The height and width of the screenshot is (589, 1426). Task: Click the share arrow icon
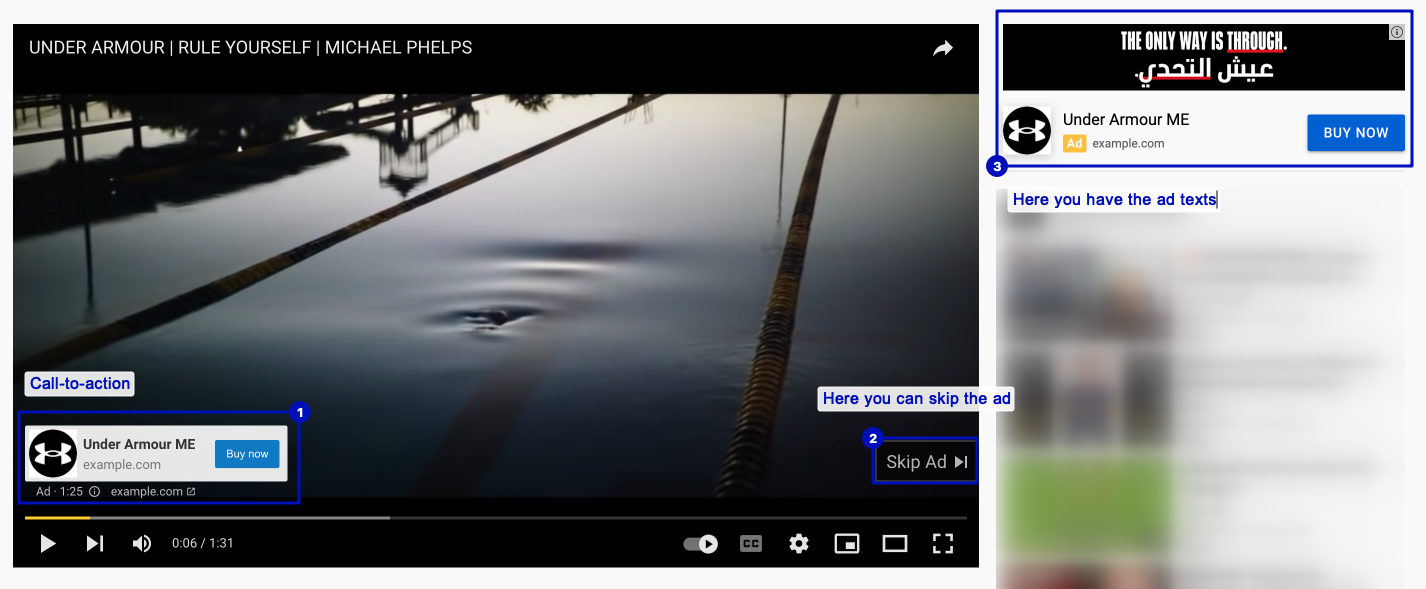[943, 48]
